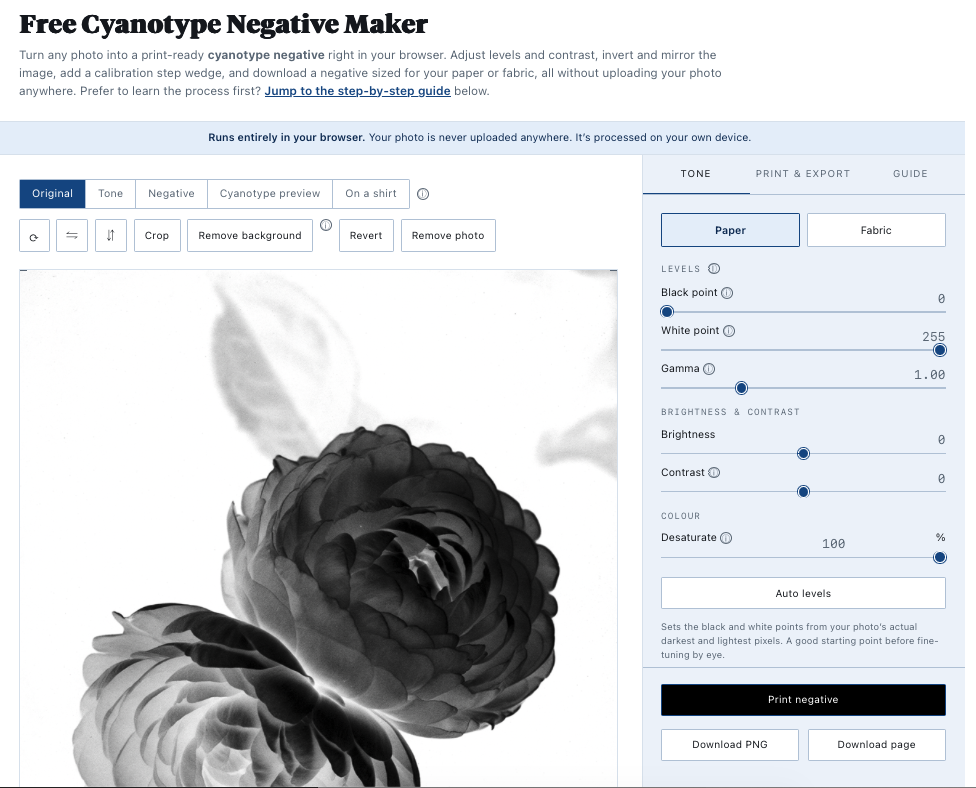Click the Contrast slider handle

pyautogui.click(x=804, y=492)
